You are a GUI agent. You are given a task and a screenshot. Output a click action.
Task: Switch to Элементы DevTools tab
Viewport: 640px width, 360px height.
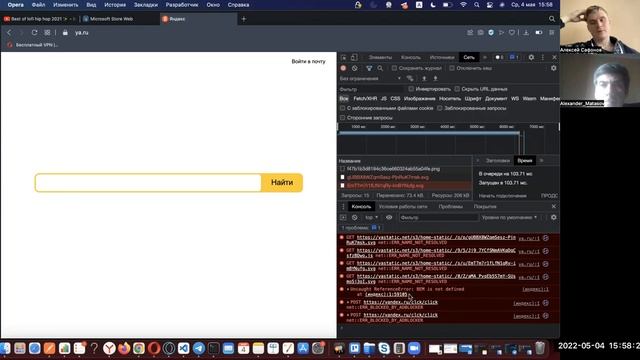380,58
